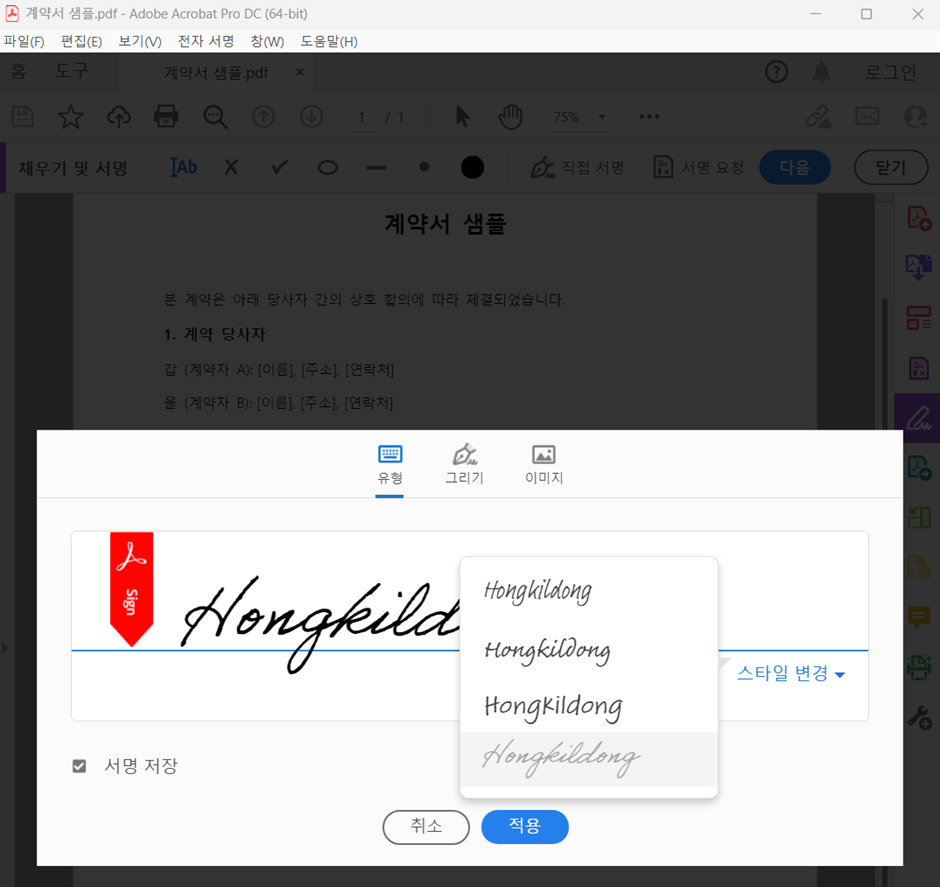Switch to the 이미지 image tab
The width and height of the screenshot is (940, 887).
coord(544,466)
